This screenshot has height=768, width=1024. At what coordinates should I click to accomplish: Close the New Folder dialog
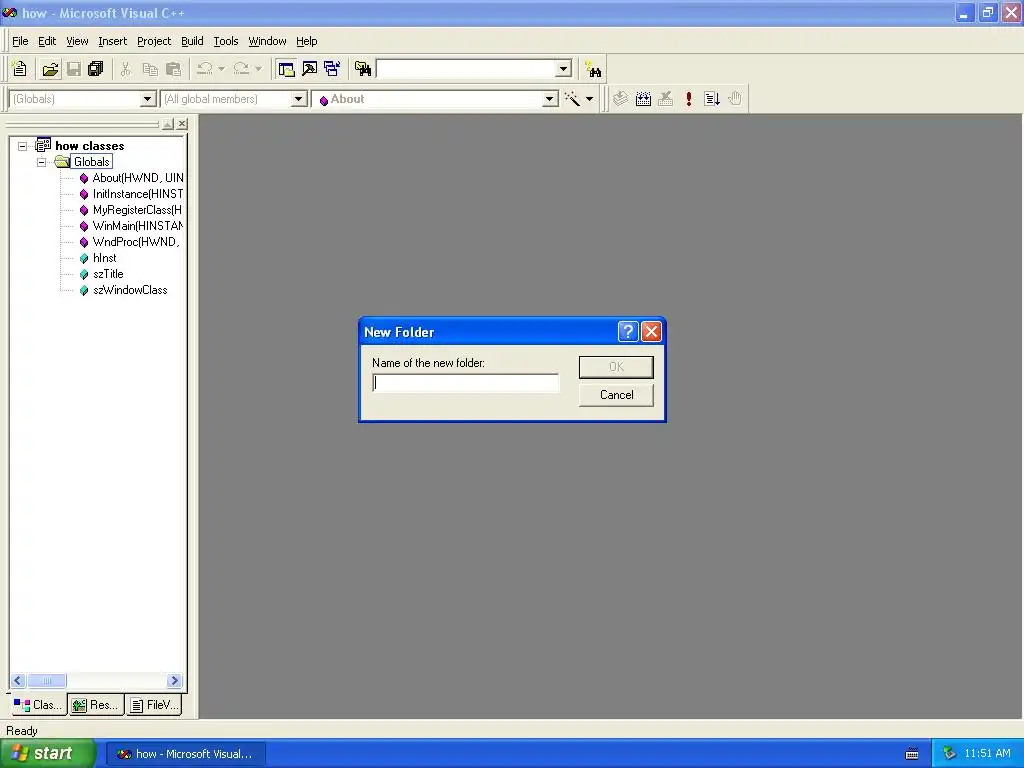coord(651,332)
